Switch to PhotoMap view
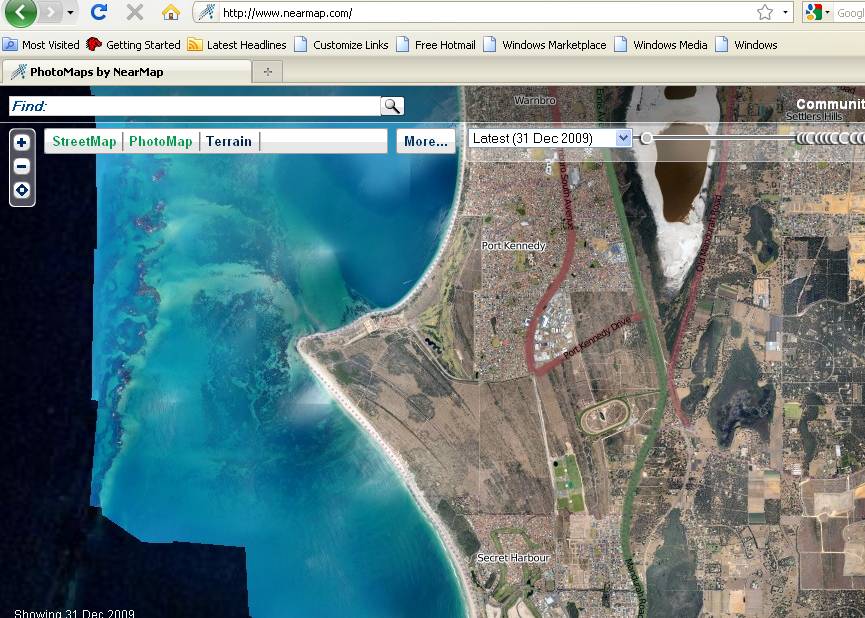The height and width of the screenshot is (618, 865). point(160,141)
